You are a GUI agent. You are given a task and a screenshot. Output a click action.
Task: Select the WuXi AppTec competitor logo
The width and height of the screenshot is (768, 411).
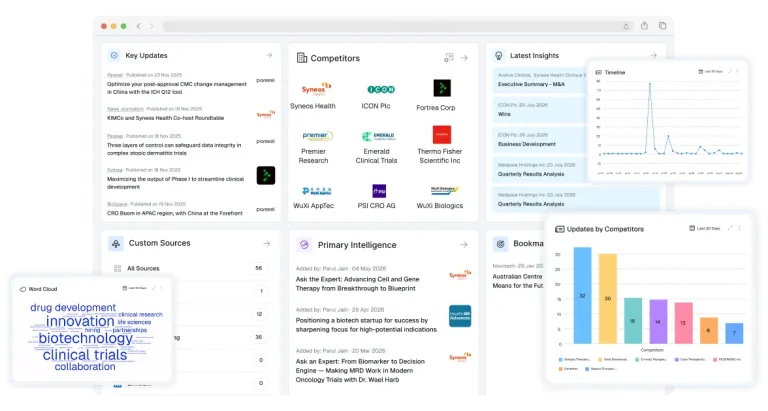coord(316,191)
